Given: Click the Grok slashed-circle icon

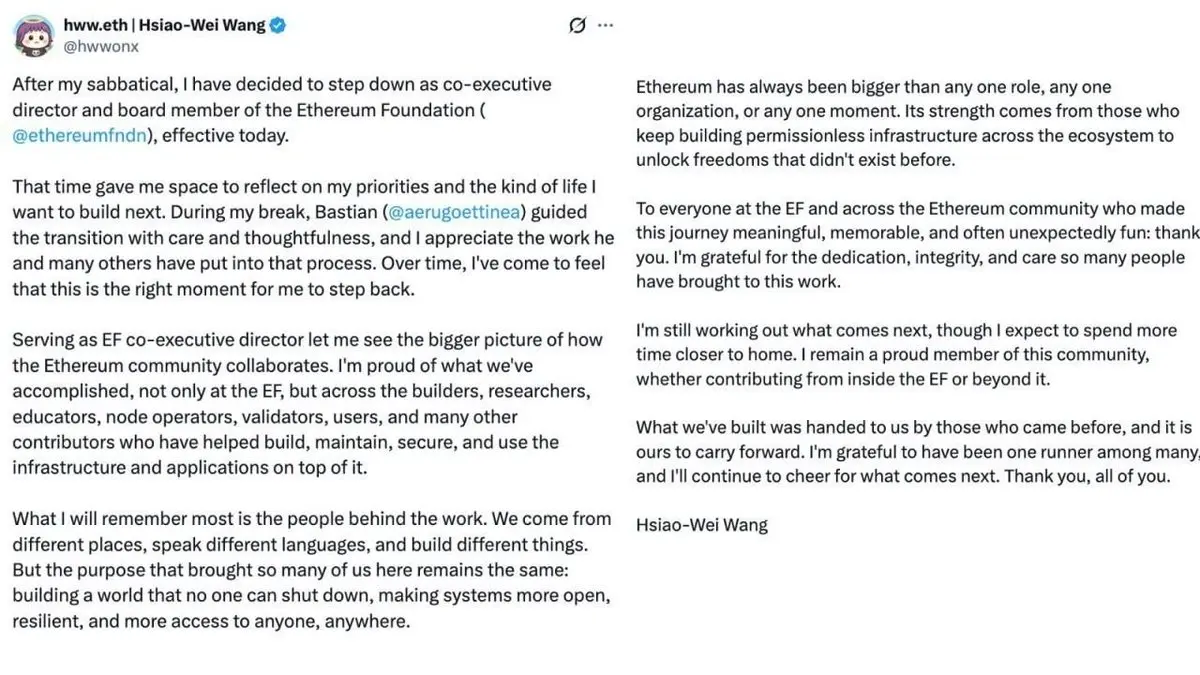Looking at the screenshot, I should click(x=576, y=26).
